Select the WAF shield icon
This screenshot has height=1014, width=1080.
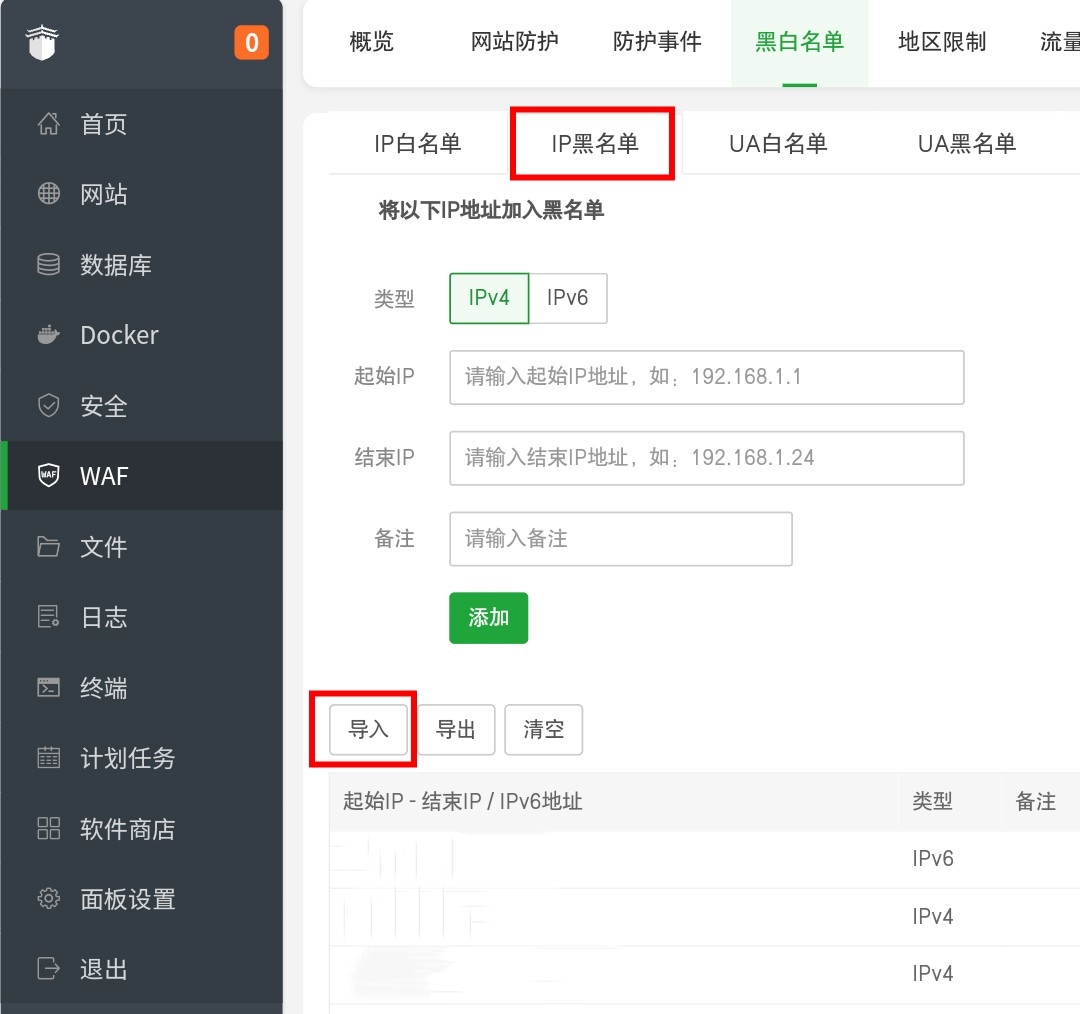pyautogui.click(x=48, y=476)
